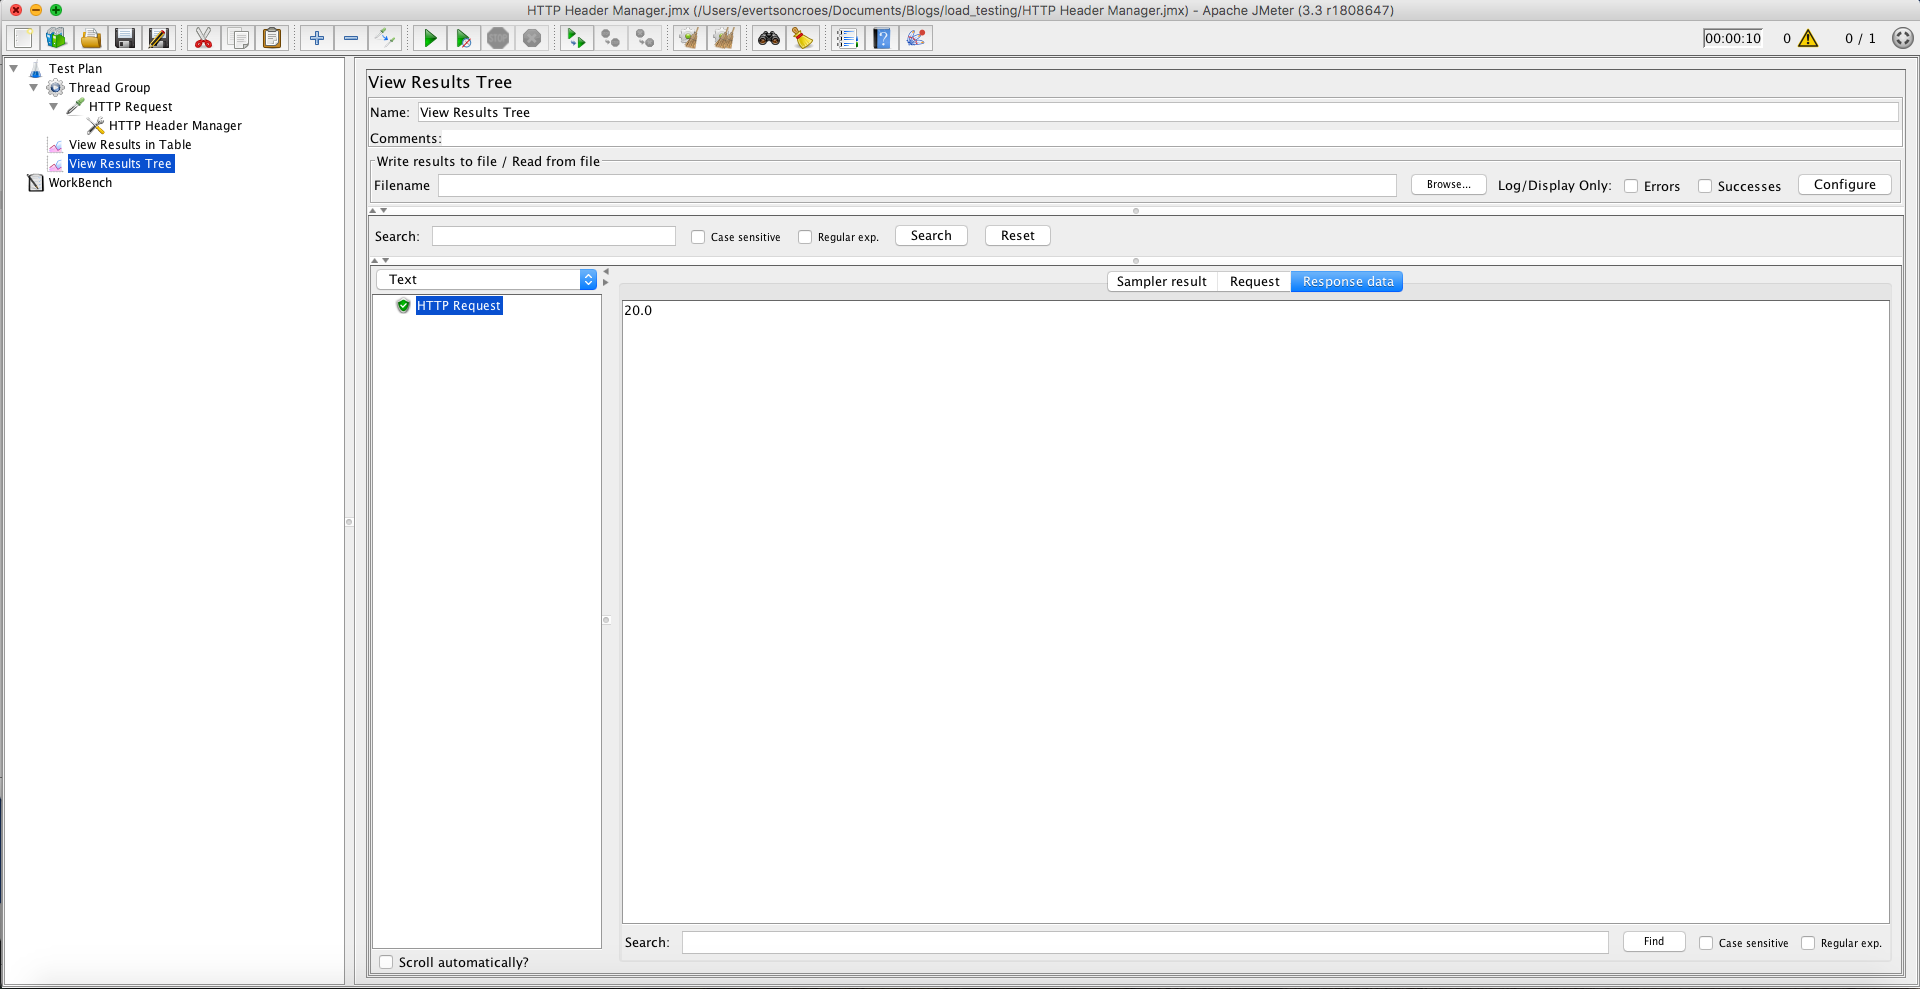Click the Open file folder icon
The width and height of the screenshot is (1920, 989).
point(91,38)
